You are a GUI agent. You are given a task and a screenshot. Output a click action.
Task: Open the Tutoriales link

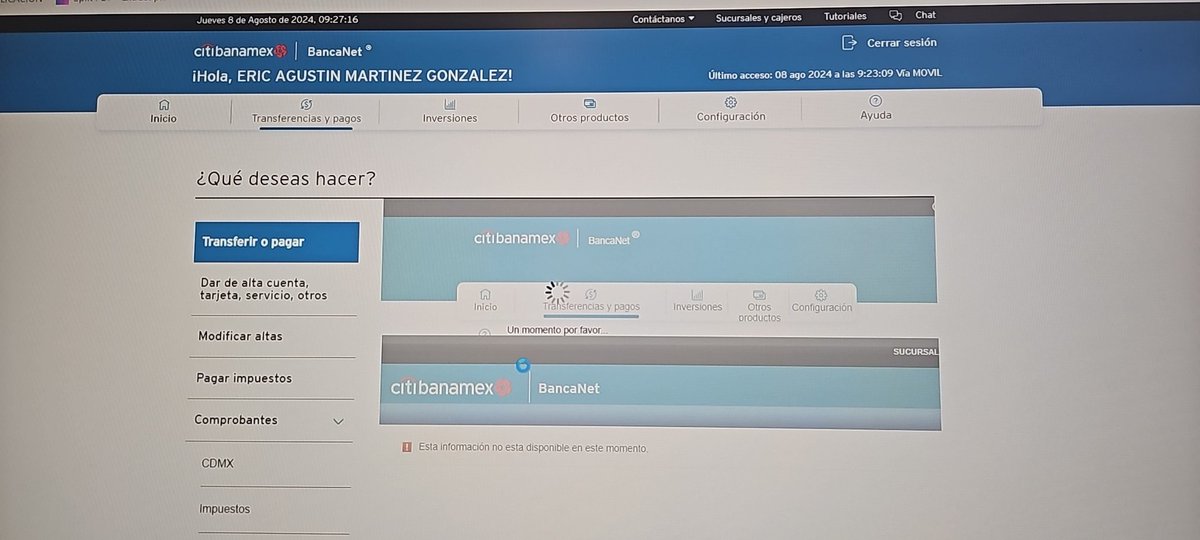tap(845, 16)
